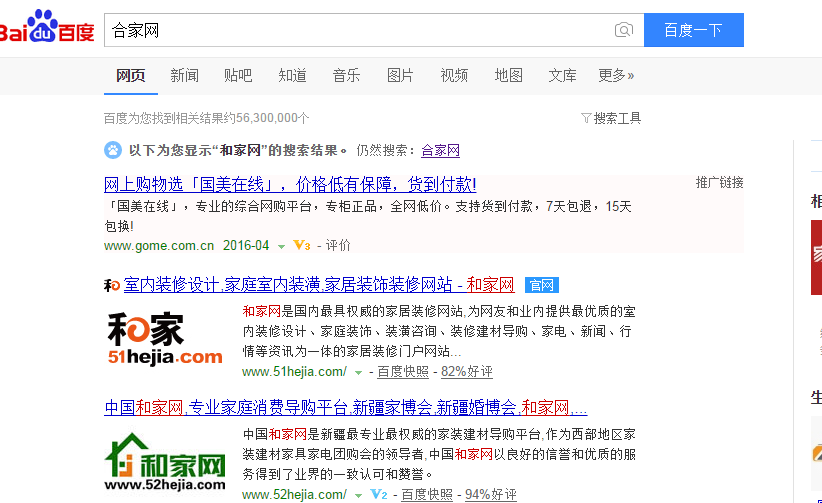Click the small 和家 favicon before result title
This screenshot has height=503, width=822.
point(112,285)
